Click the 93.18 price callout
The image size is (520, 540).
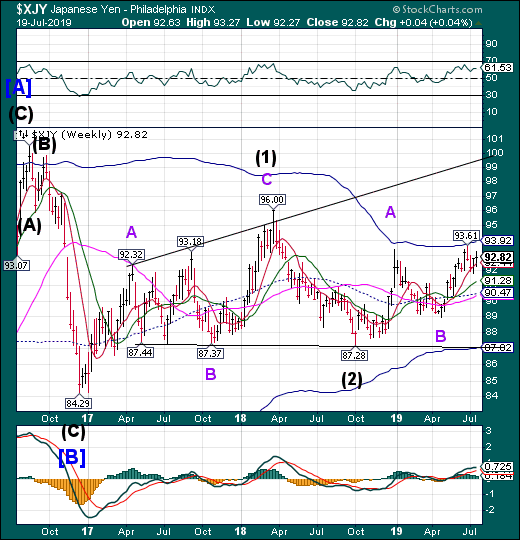tap(190, 241)
